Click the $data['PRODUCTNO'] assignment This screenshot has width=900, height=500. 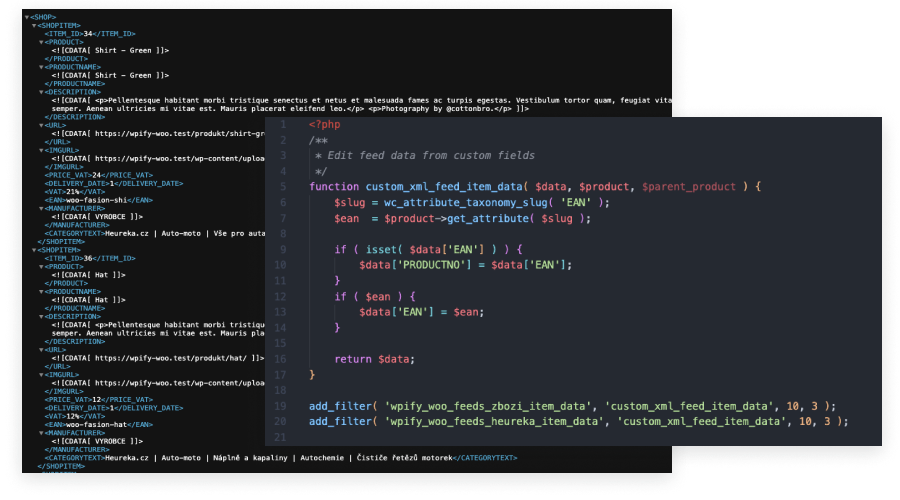465,265
